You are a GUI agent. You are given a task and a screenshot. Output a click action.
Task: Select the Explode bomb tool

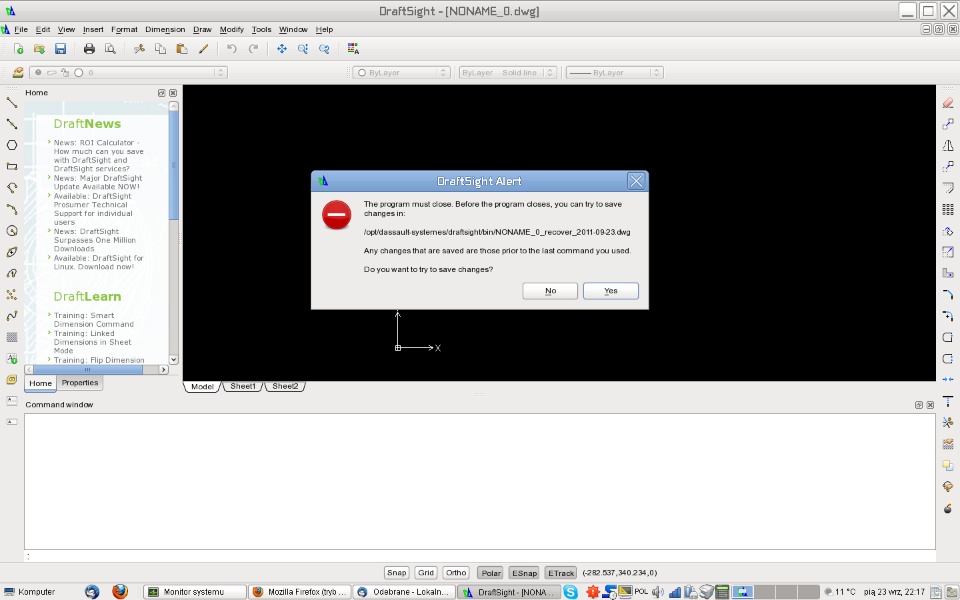click(x=948, y=508)
